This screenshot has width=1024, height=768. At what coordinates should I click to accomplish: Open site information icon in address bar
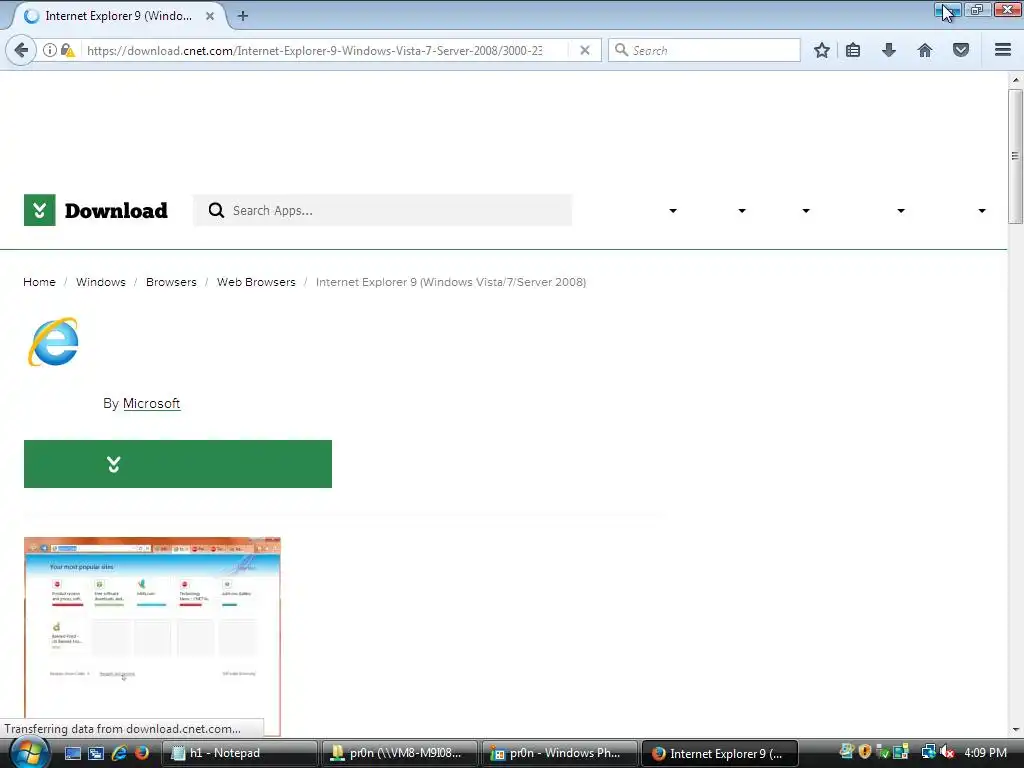tap(50, 50)
